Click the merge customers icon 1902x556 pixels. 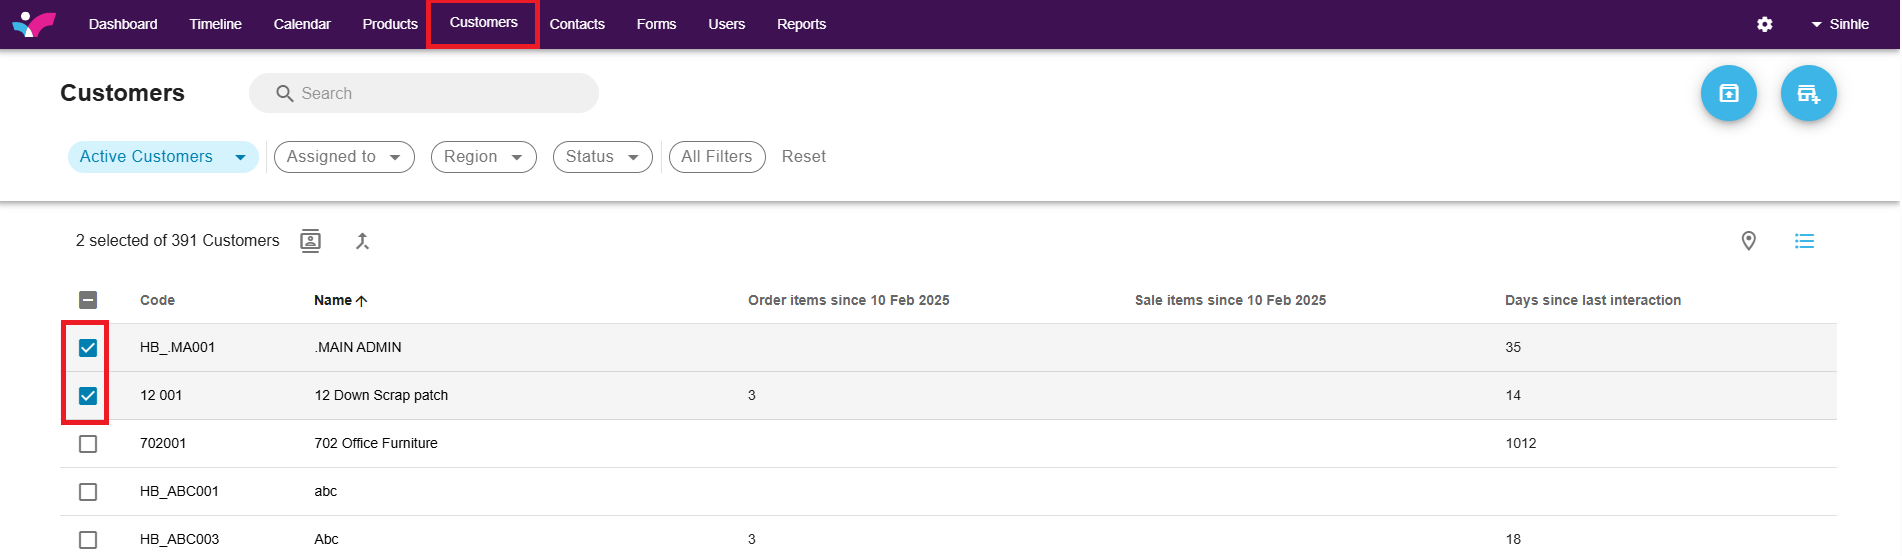click(362, 241)
